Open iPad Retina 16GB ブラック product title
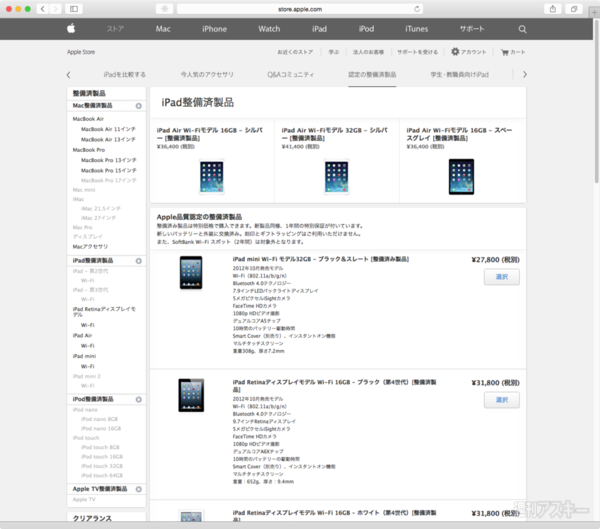 (x=334, y=386)
